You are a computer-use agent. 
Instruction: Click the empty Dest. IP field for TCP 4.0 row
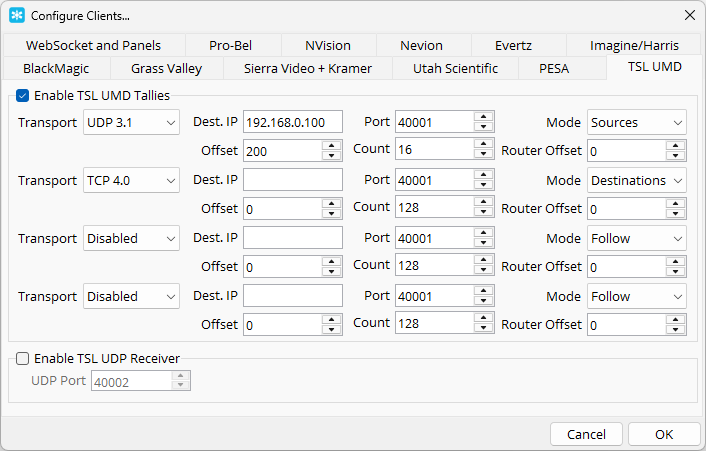pyautogui.click(x=293, y=180)
